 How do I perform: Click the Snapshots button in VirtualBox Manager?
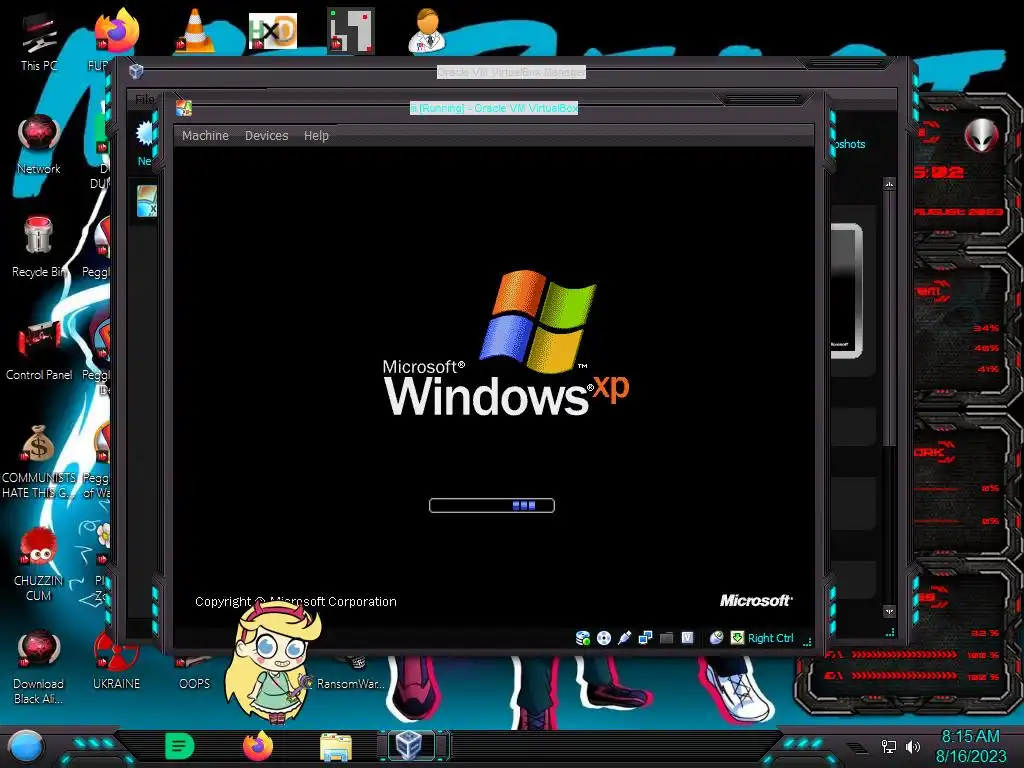point(849,144)
